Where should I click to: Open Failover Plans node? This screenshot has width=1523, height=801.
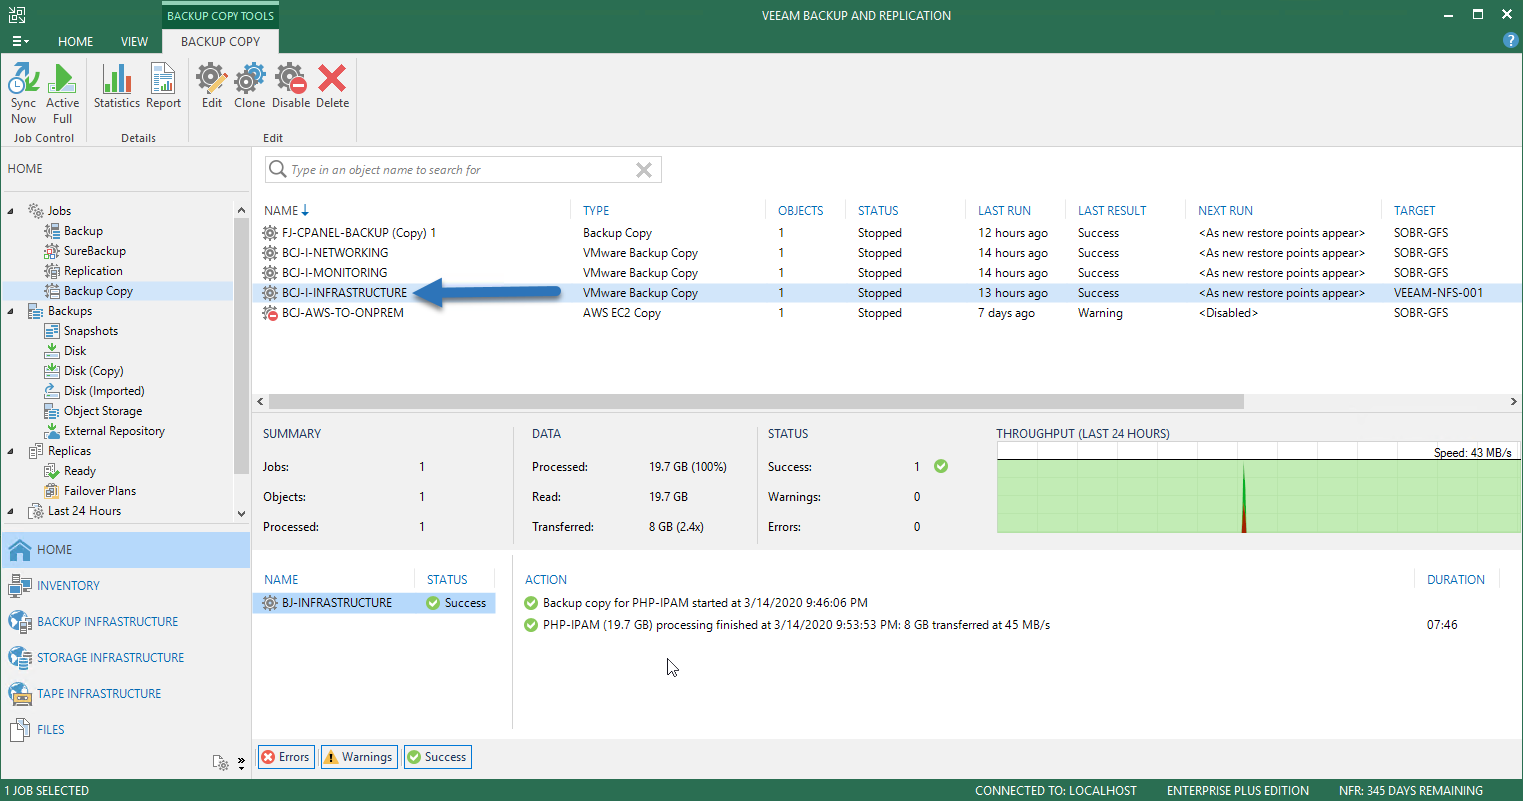[100, 491]
